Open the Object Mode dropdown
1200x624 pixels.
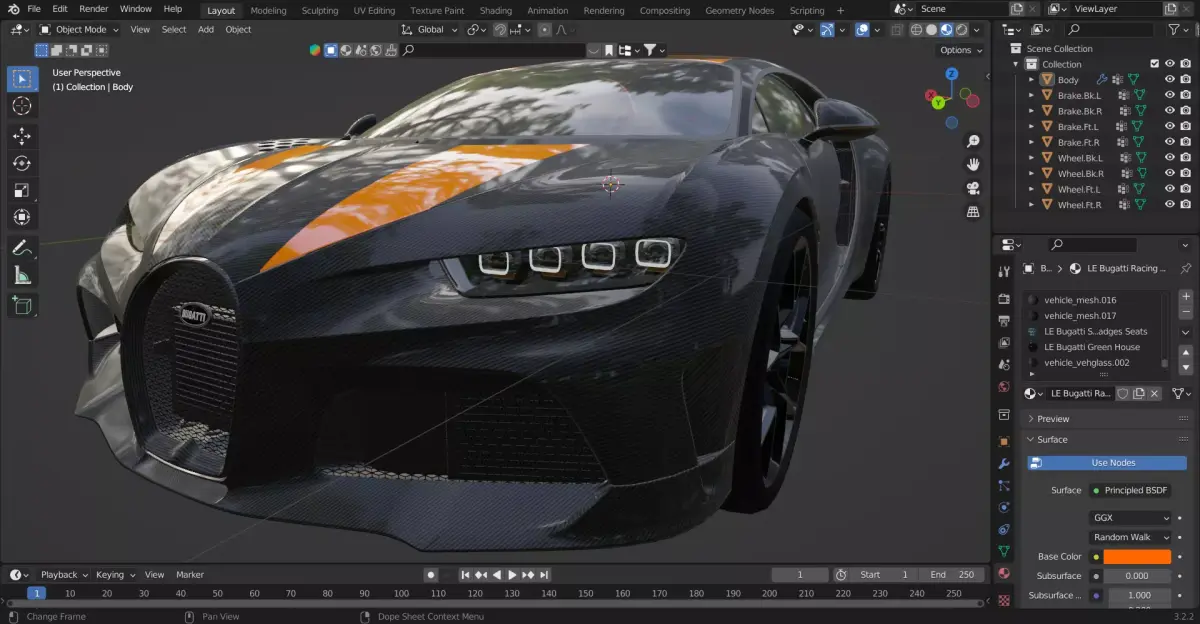click(x=79, y=29)
